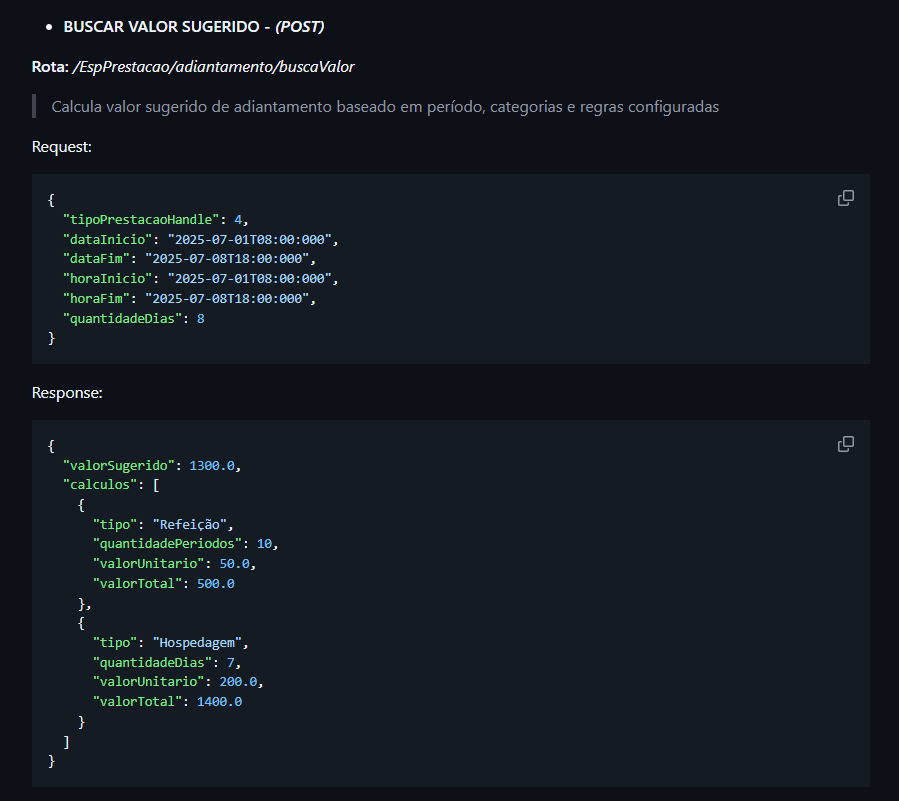This screenshot has height=801, width=899.
Task: Click the value "Hospedagem"
Action: tap(197, 643)
